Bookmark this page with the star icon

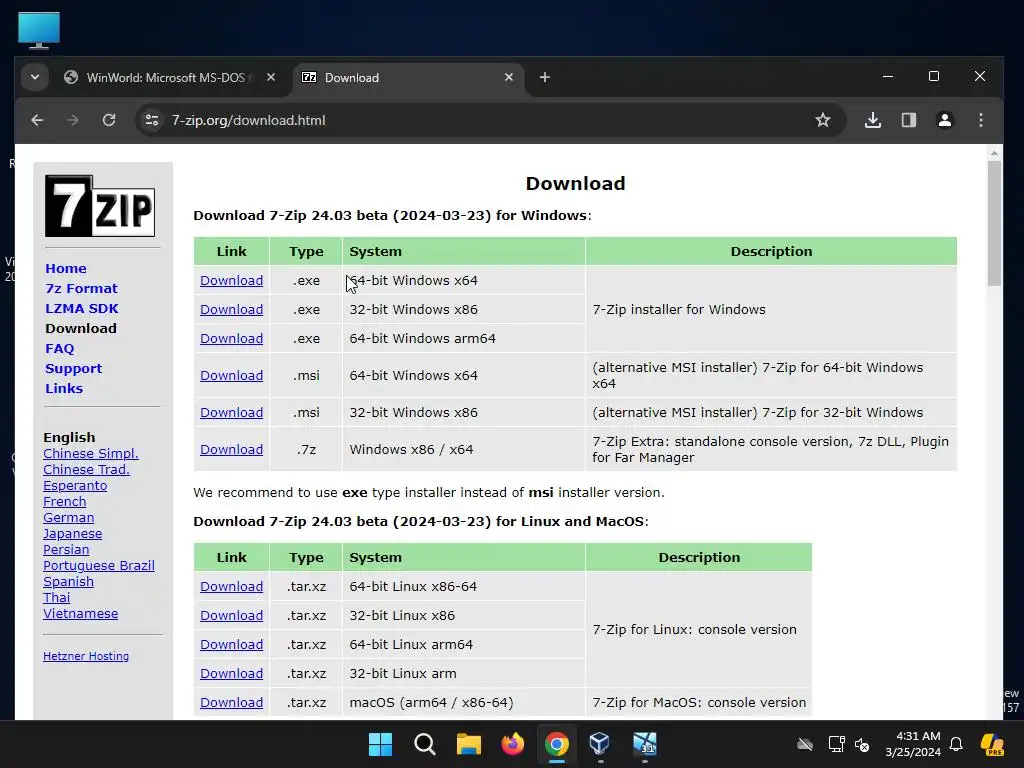pyautogui.click(x=823, y=120)
